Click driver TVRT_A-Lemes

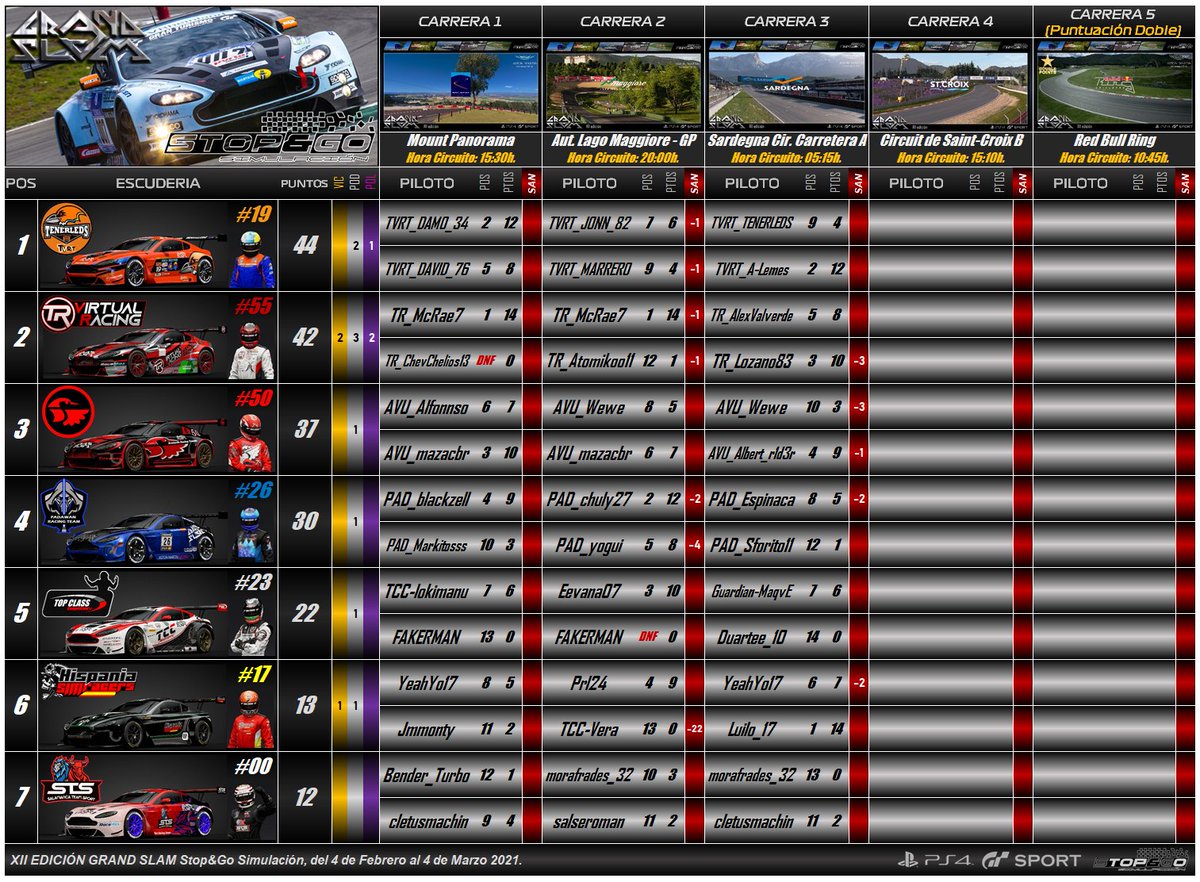coord(751,268)
